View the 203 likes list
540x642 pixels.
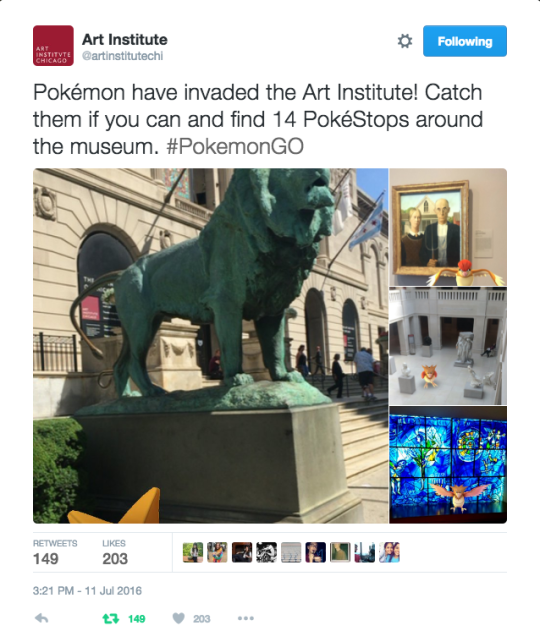(x=115, y=554)
